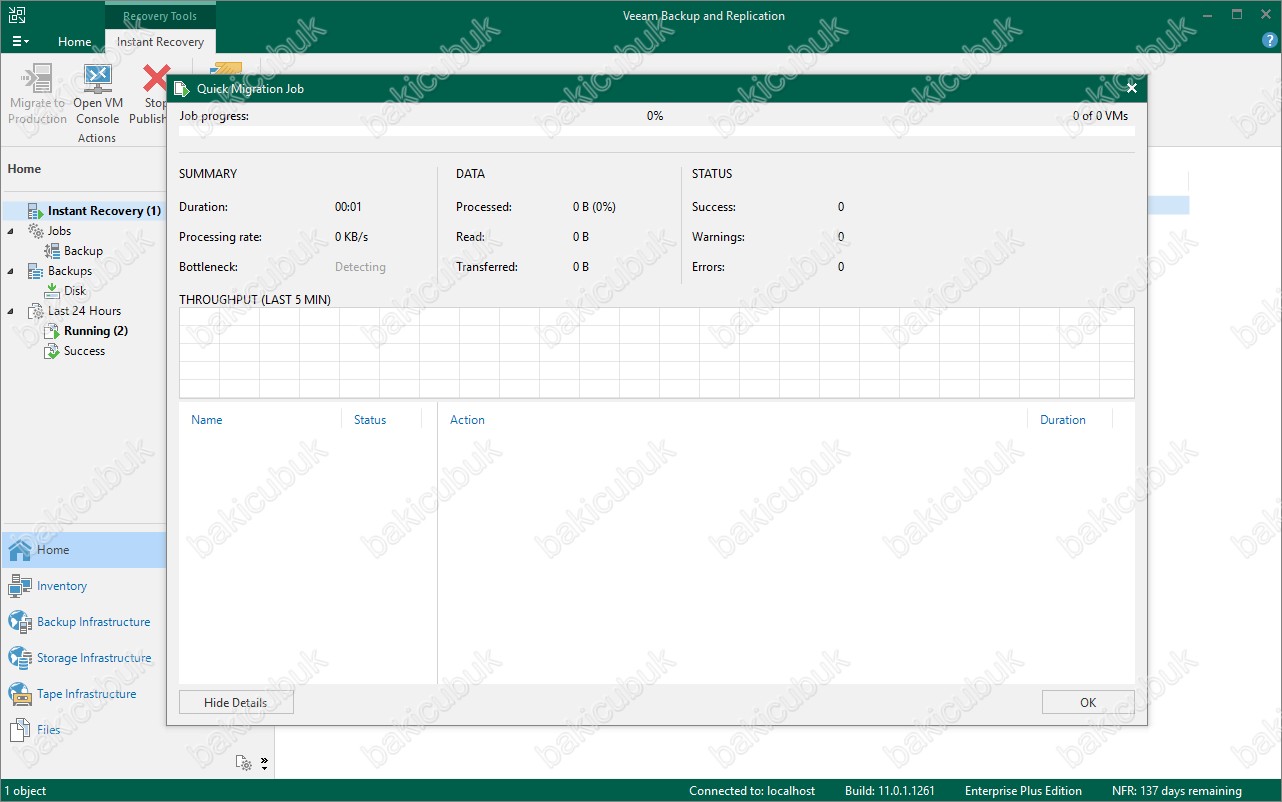Click the Disk download icon
This screenshot has height=802, width=1282.
(51, 291)
